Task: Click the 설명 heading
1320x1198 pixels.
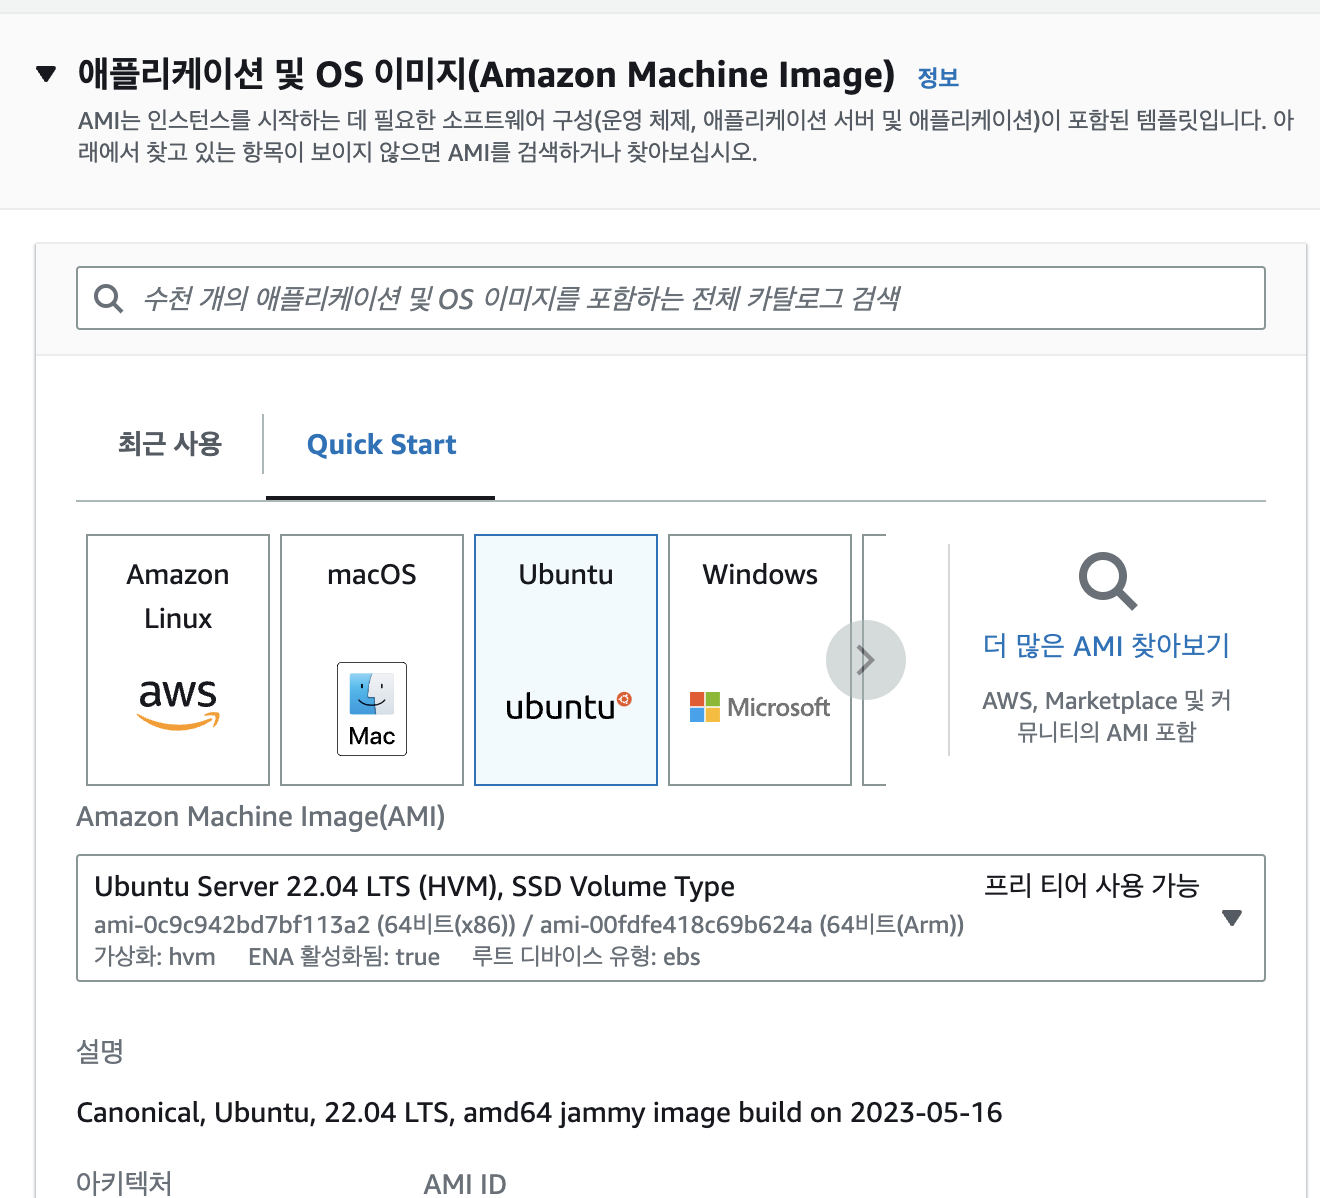Action: click(100, 1051)
